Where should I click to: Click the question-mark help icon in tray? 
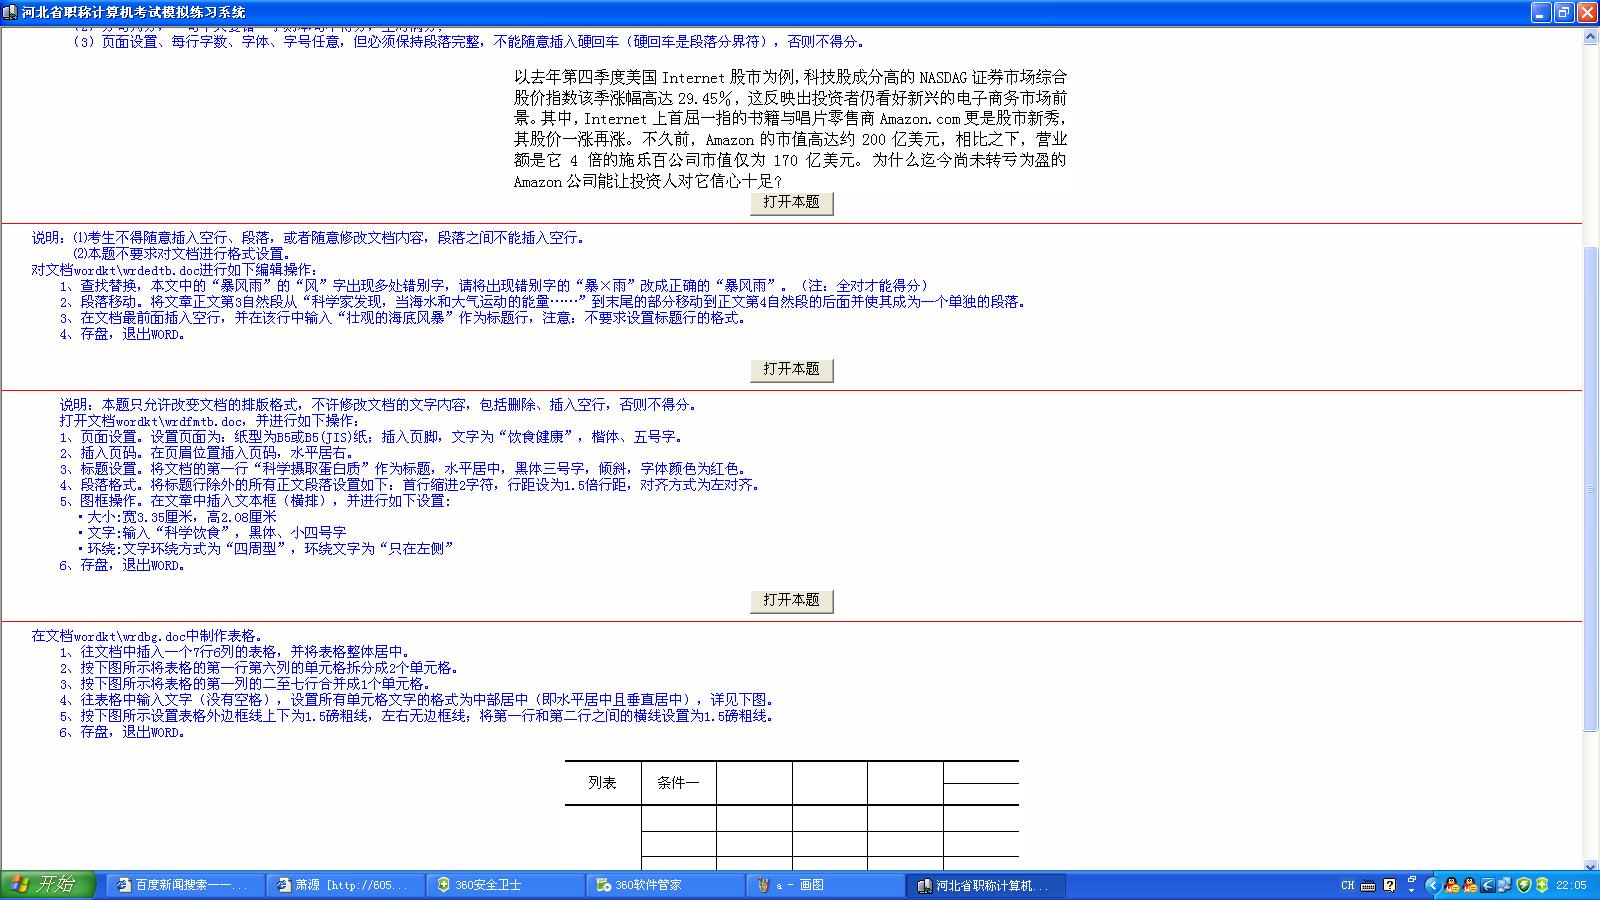click(1390, 886)
